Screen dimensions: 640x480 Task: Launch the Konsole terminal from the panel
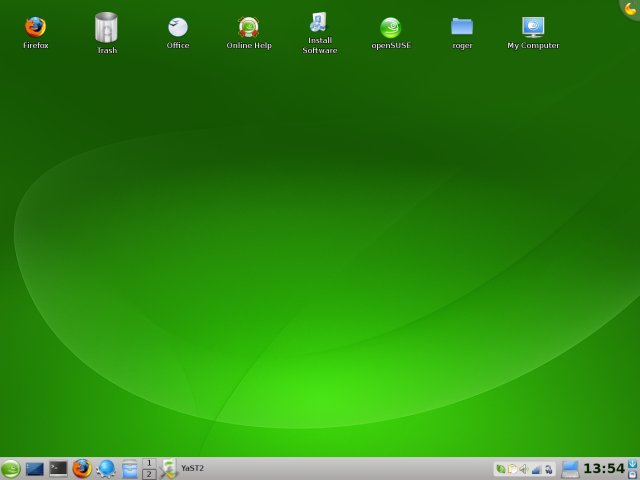(x=58, y=469)
